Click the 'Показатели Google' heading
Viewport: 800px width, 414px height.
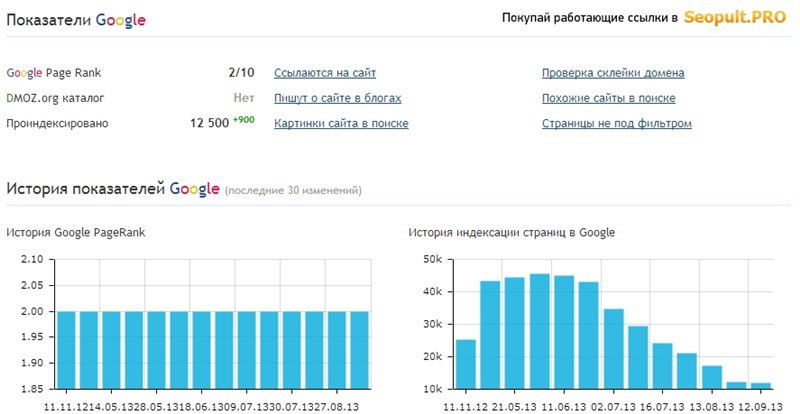pyautogui.click(x=76, y=20)
